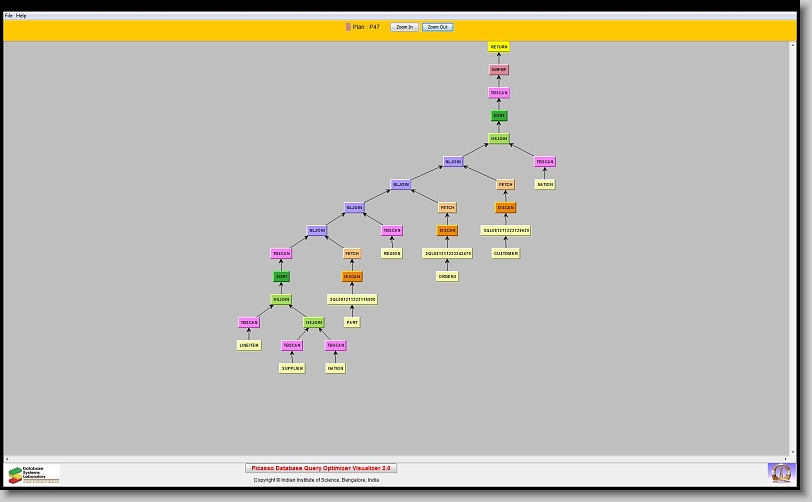Select the SUPPLIER table node
The image size is (812, 502).
tap(292, 368)
